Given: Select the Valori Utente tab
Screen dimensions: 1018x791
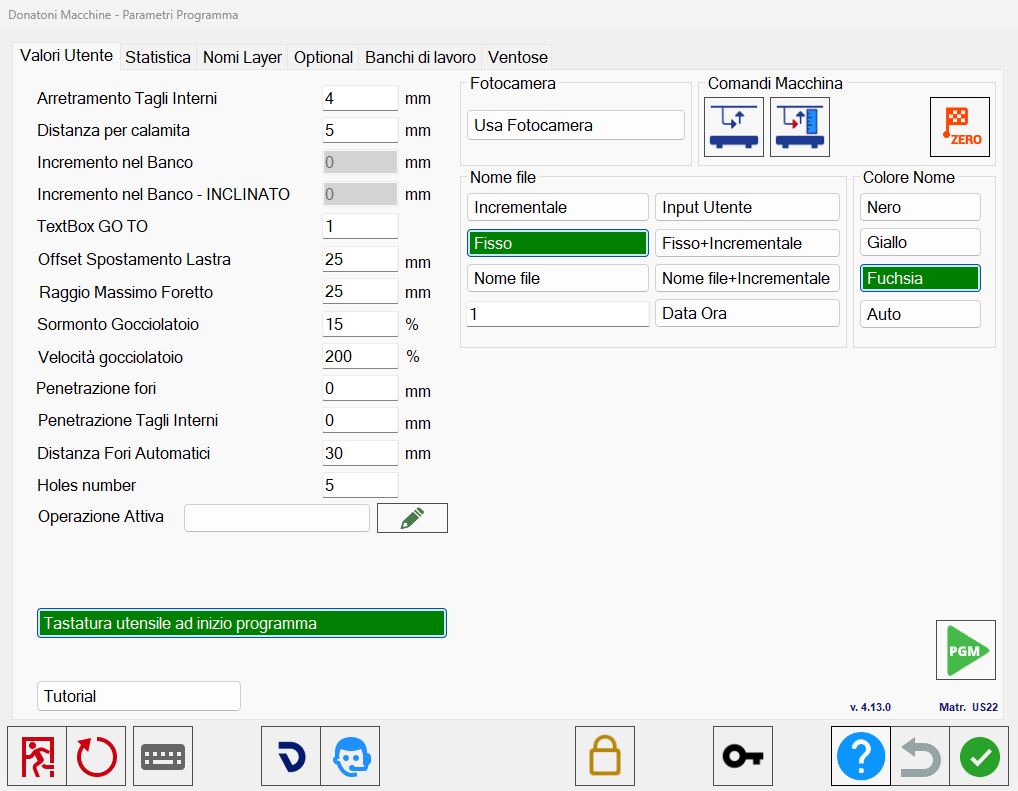Looking at the screenshot, I should point(66,56).
